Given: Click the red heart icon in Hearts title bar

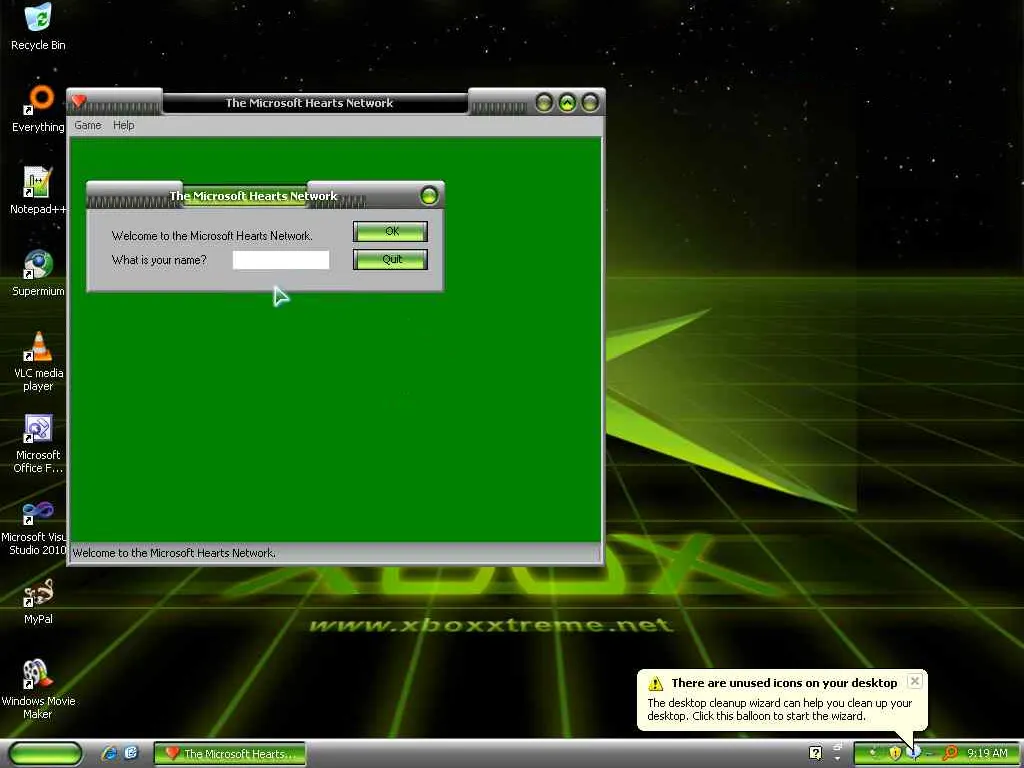Looking at the screenshot, I should pyautogui.click(x=79, y=101).
